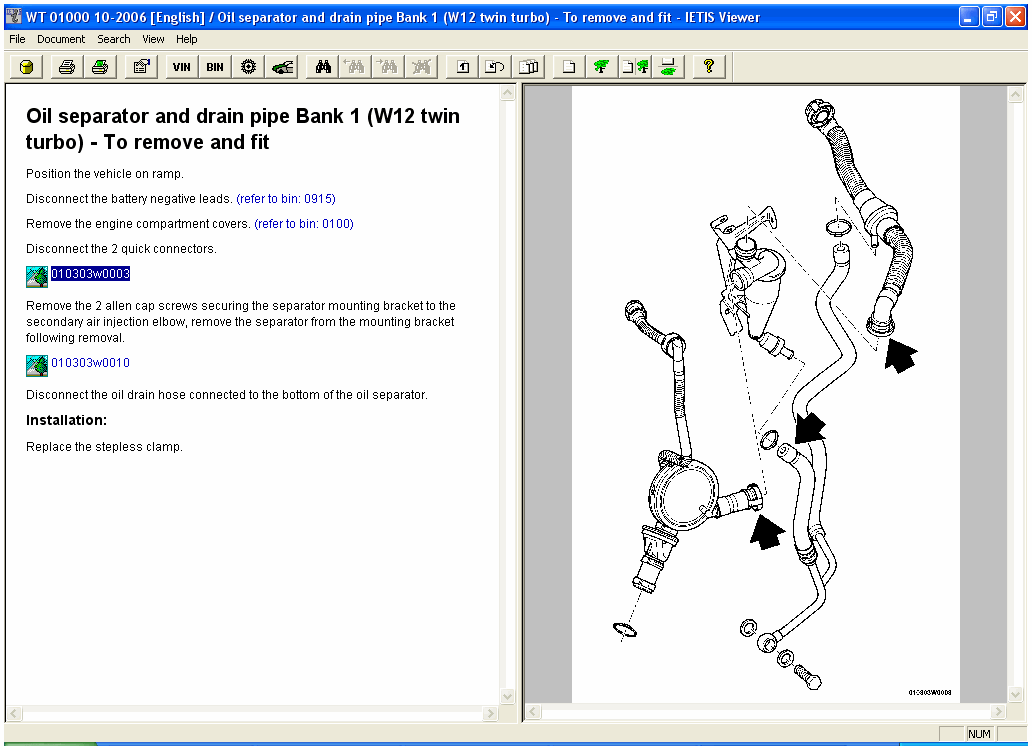Click the green print preview icon
This screenshot has height=746, width=1032.
tap(99, 66)
